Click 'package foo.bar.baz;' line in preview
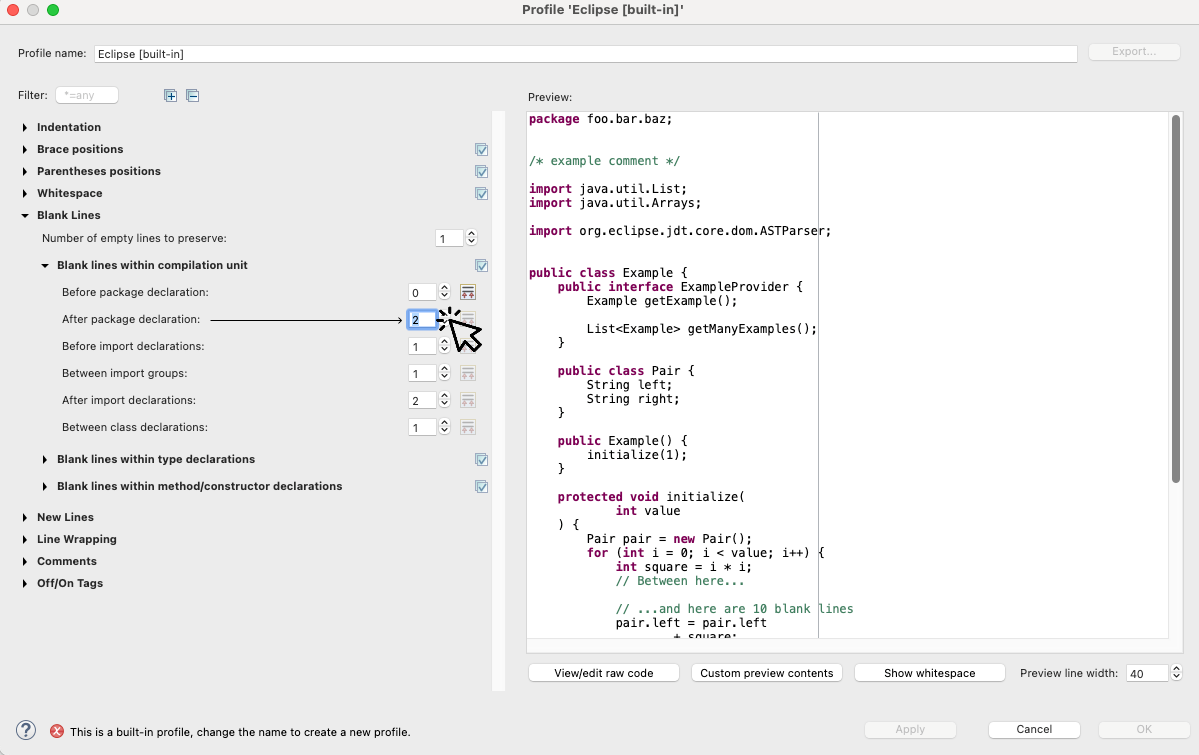 point(600,119)
